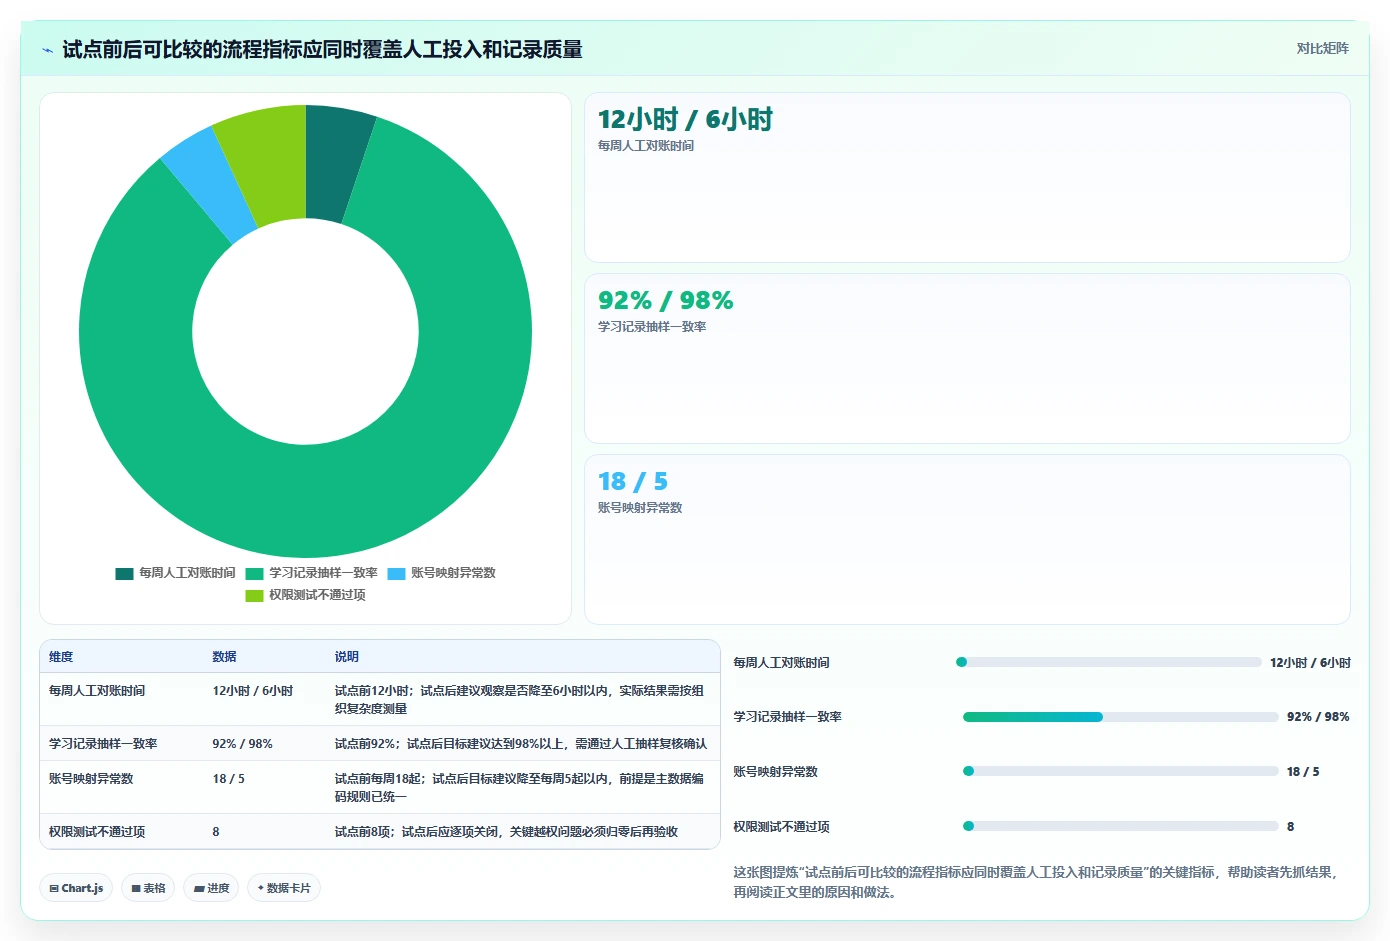Screen dimensions: 1390x941
Task: Toggle 每周人工对账时间 legend color swatch
Action: click(124, 573)
